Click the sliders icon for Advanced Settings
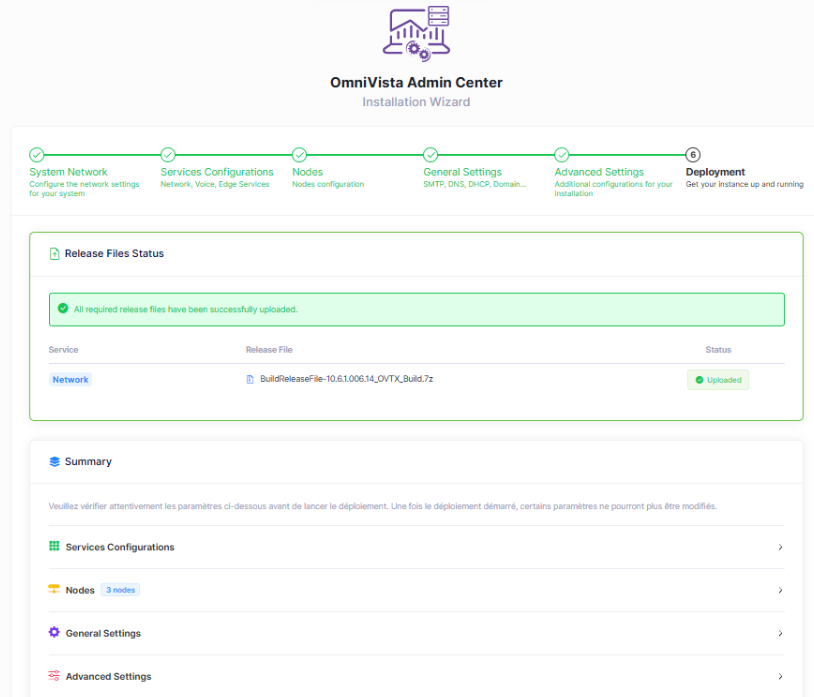 tap(54, 675)
